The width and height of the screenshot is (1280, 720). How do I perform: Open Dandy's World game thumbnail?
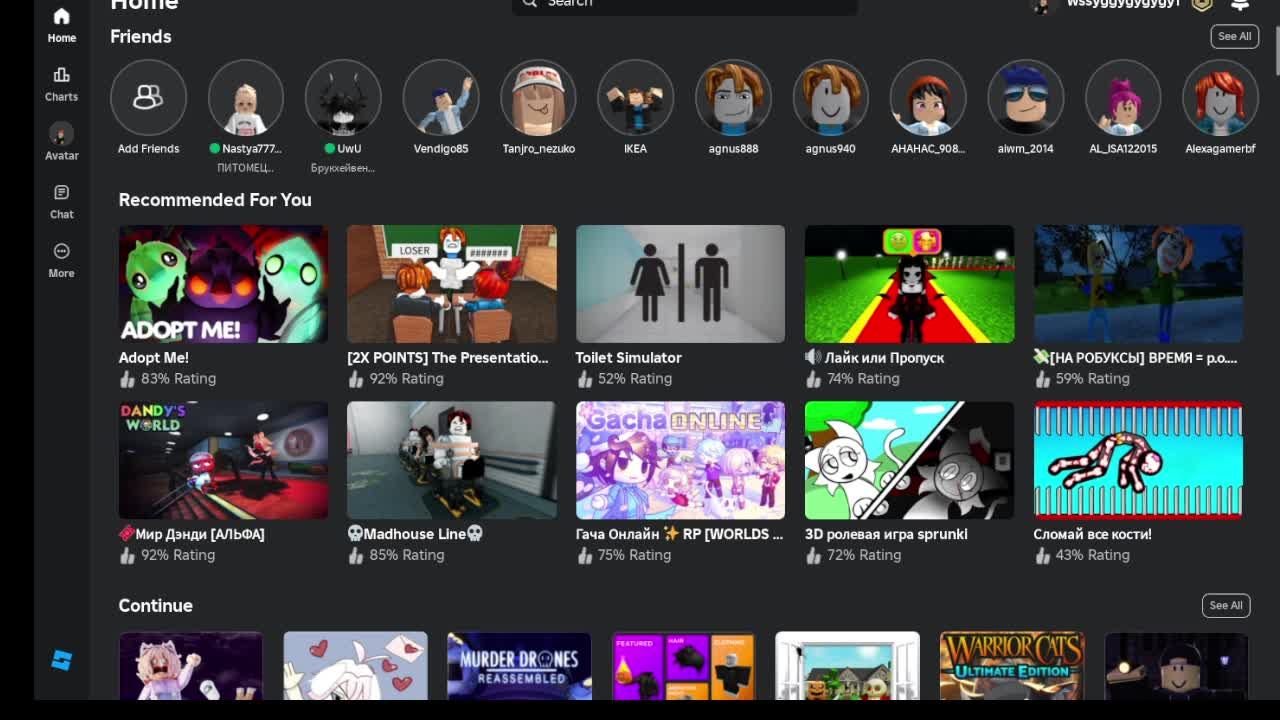point(223,460)
